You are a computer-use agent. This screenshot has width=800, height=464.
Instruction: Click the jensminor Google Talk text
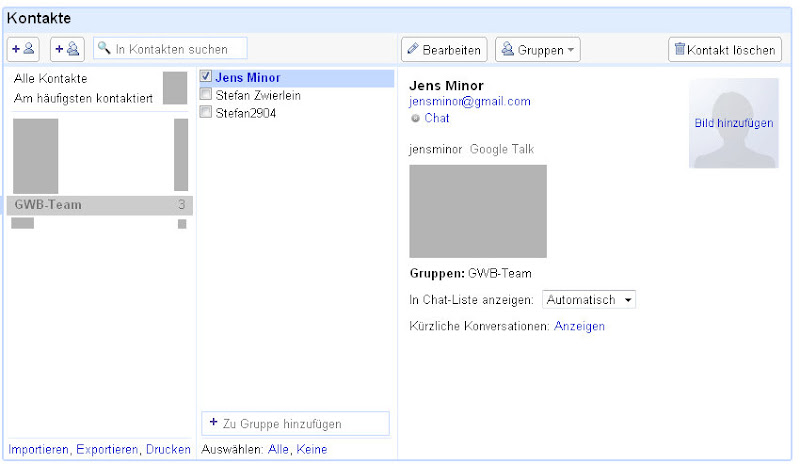click(x=471, y=149)
